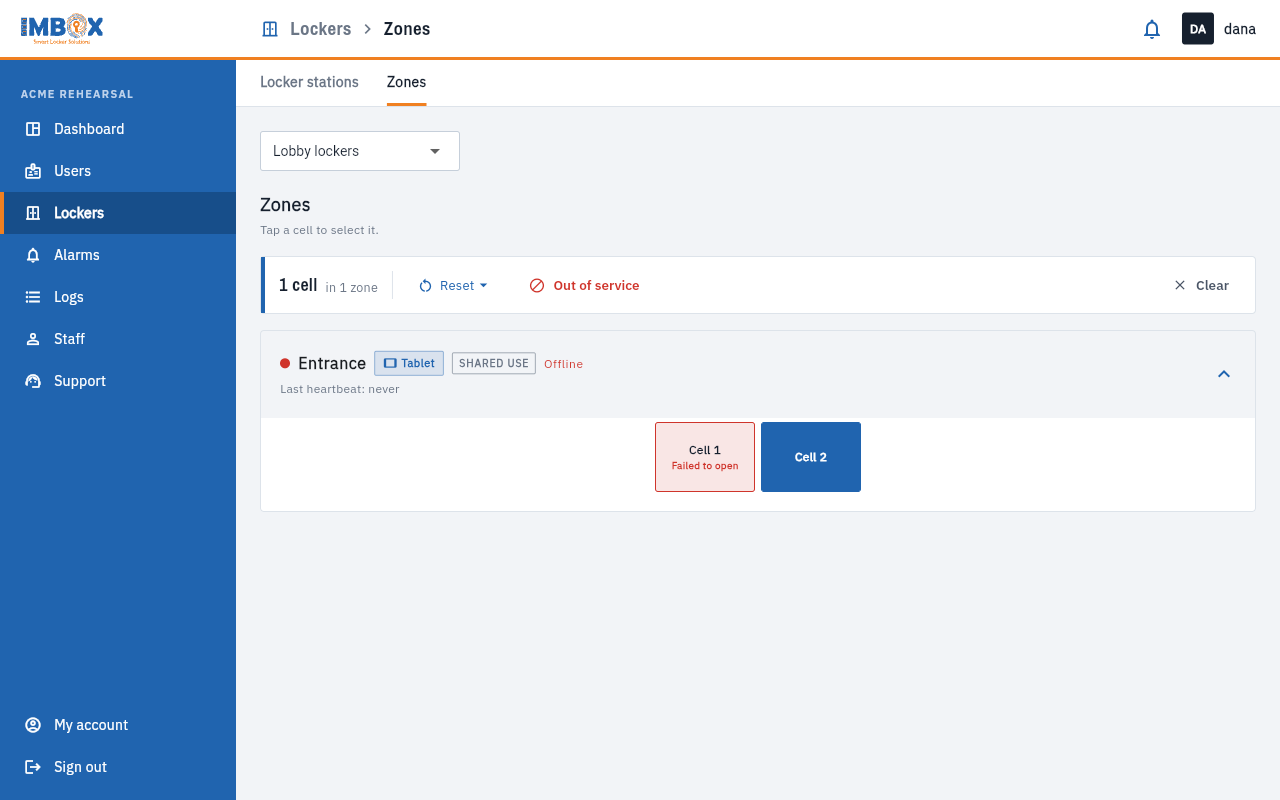Select Cell 1 failed to open

(705, 457)
